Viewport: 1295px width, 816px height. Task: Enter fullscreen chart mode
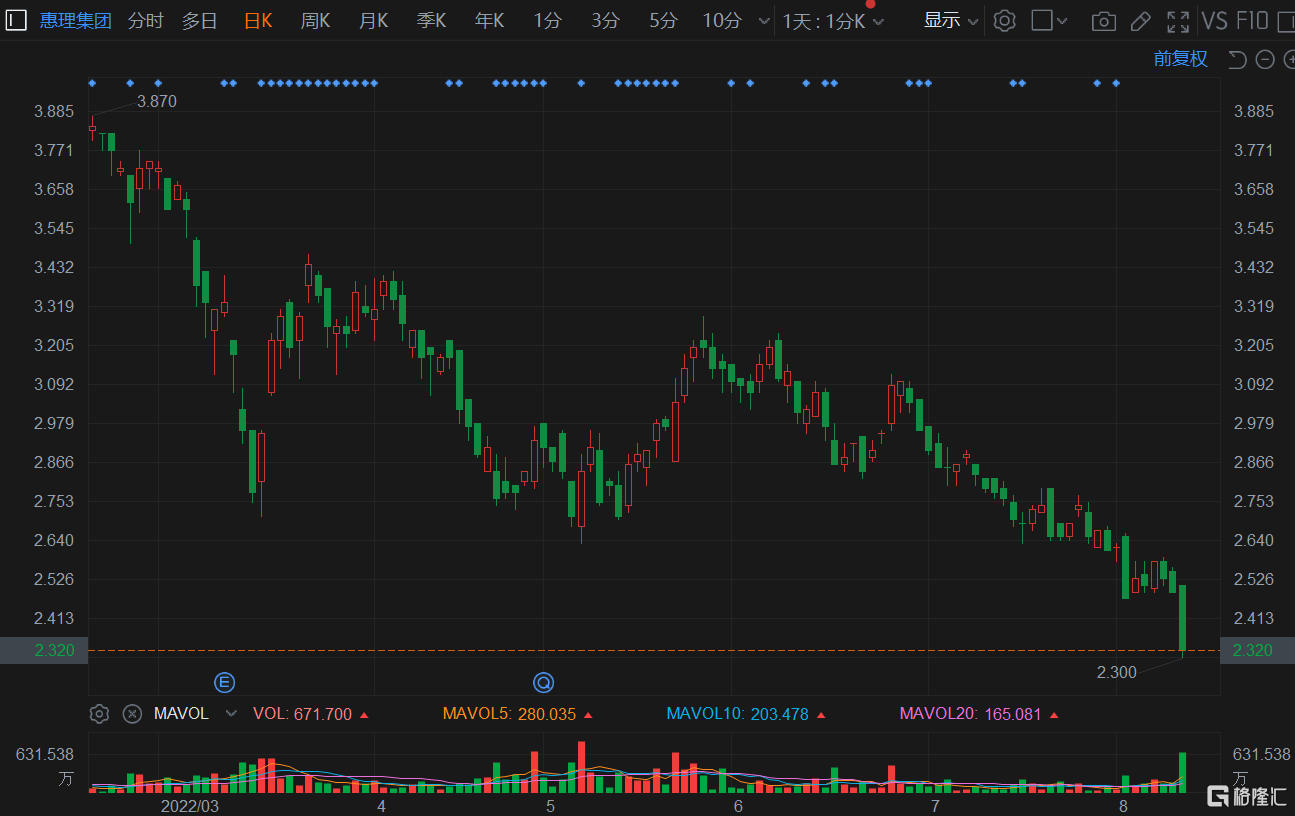tap(1178, 21)
